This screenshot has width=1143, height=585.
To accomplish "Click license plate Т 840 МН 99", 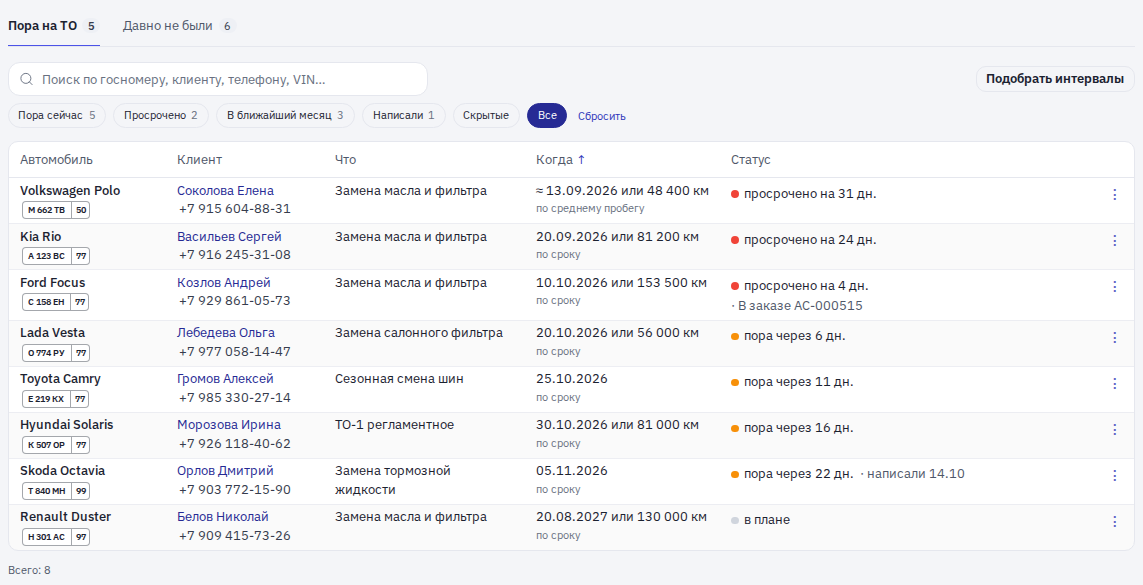I will [55, 491].
